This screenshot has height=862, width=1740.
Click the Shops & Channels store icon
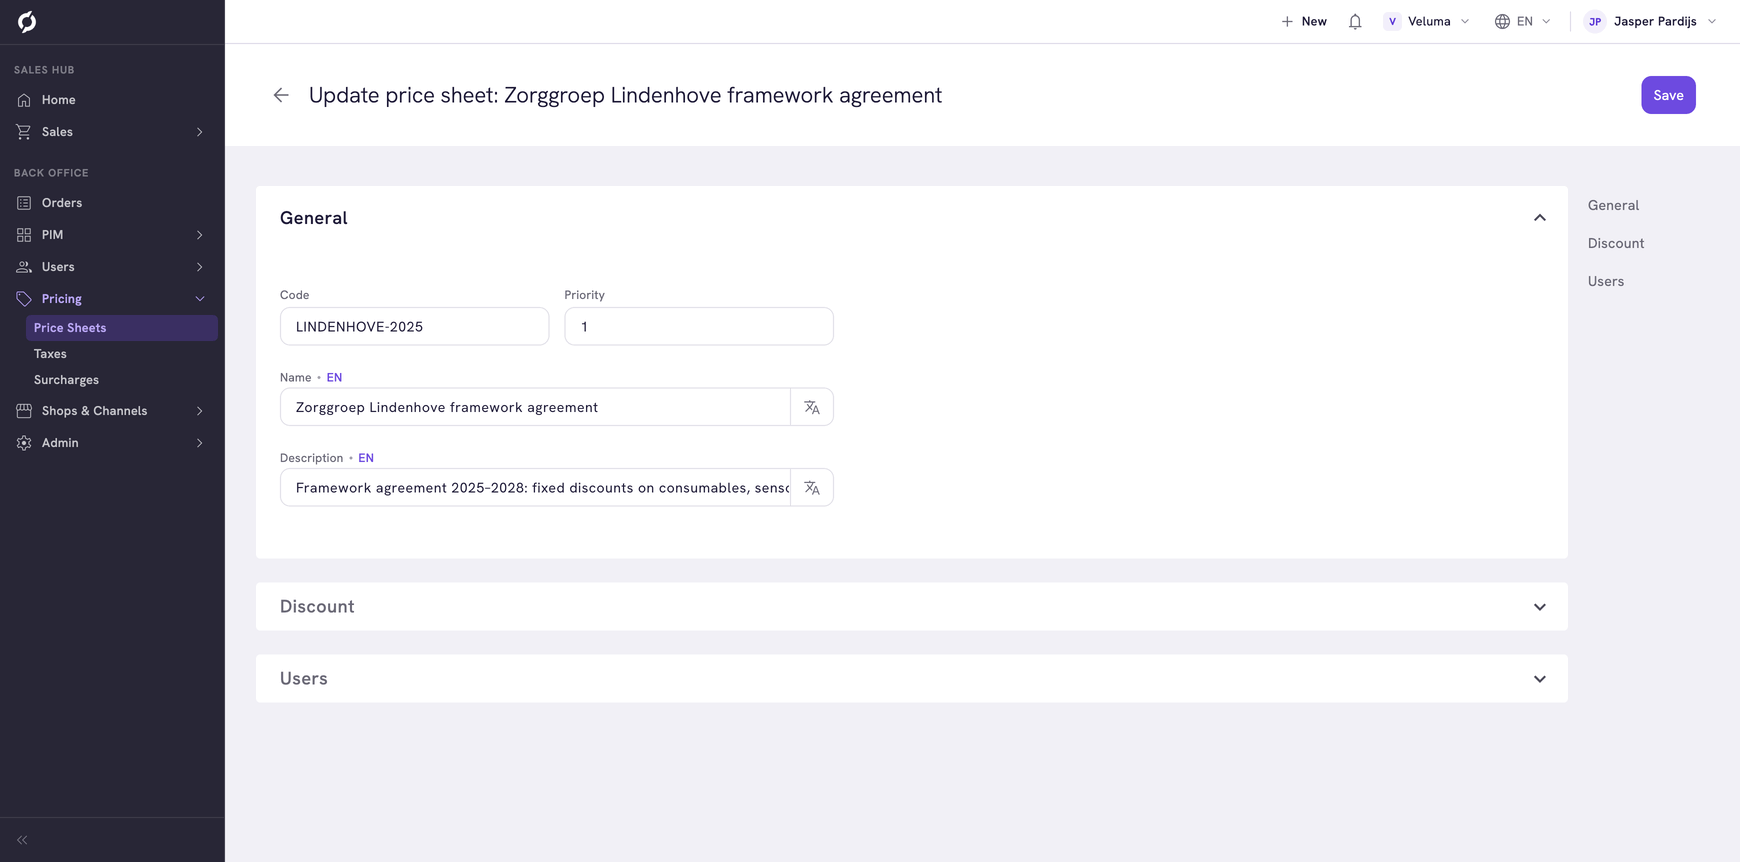(24, 411)
